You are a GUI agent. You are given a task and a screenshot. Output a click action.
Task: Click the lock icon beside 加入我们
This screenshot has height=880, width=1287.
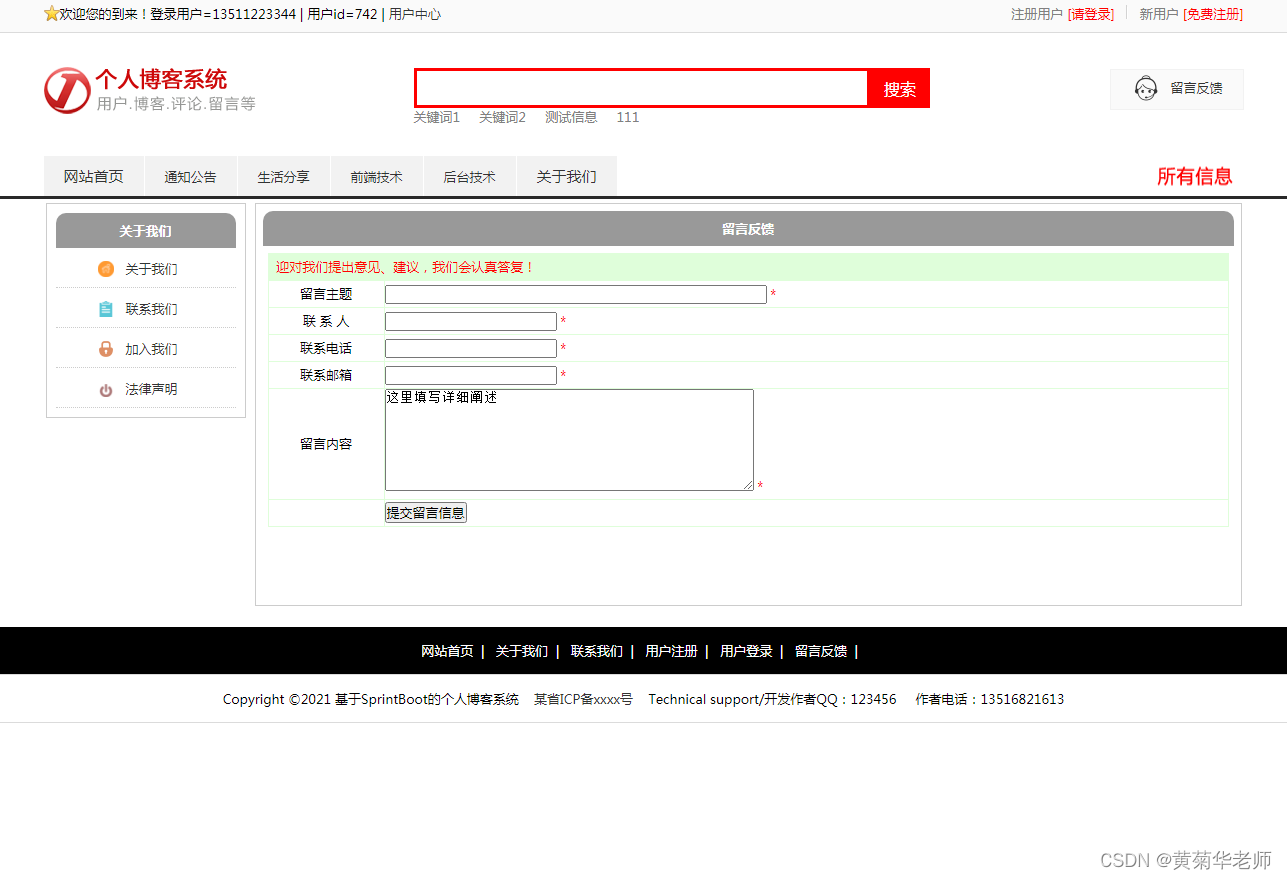tap(106, 349)
